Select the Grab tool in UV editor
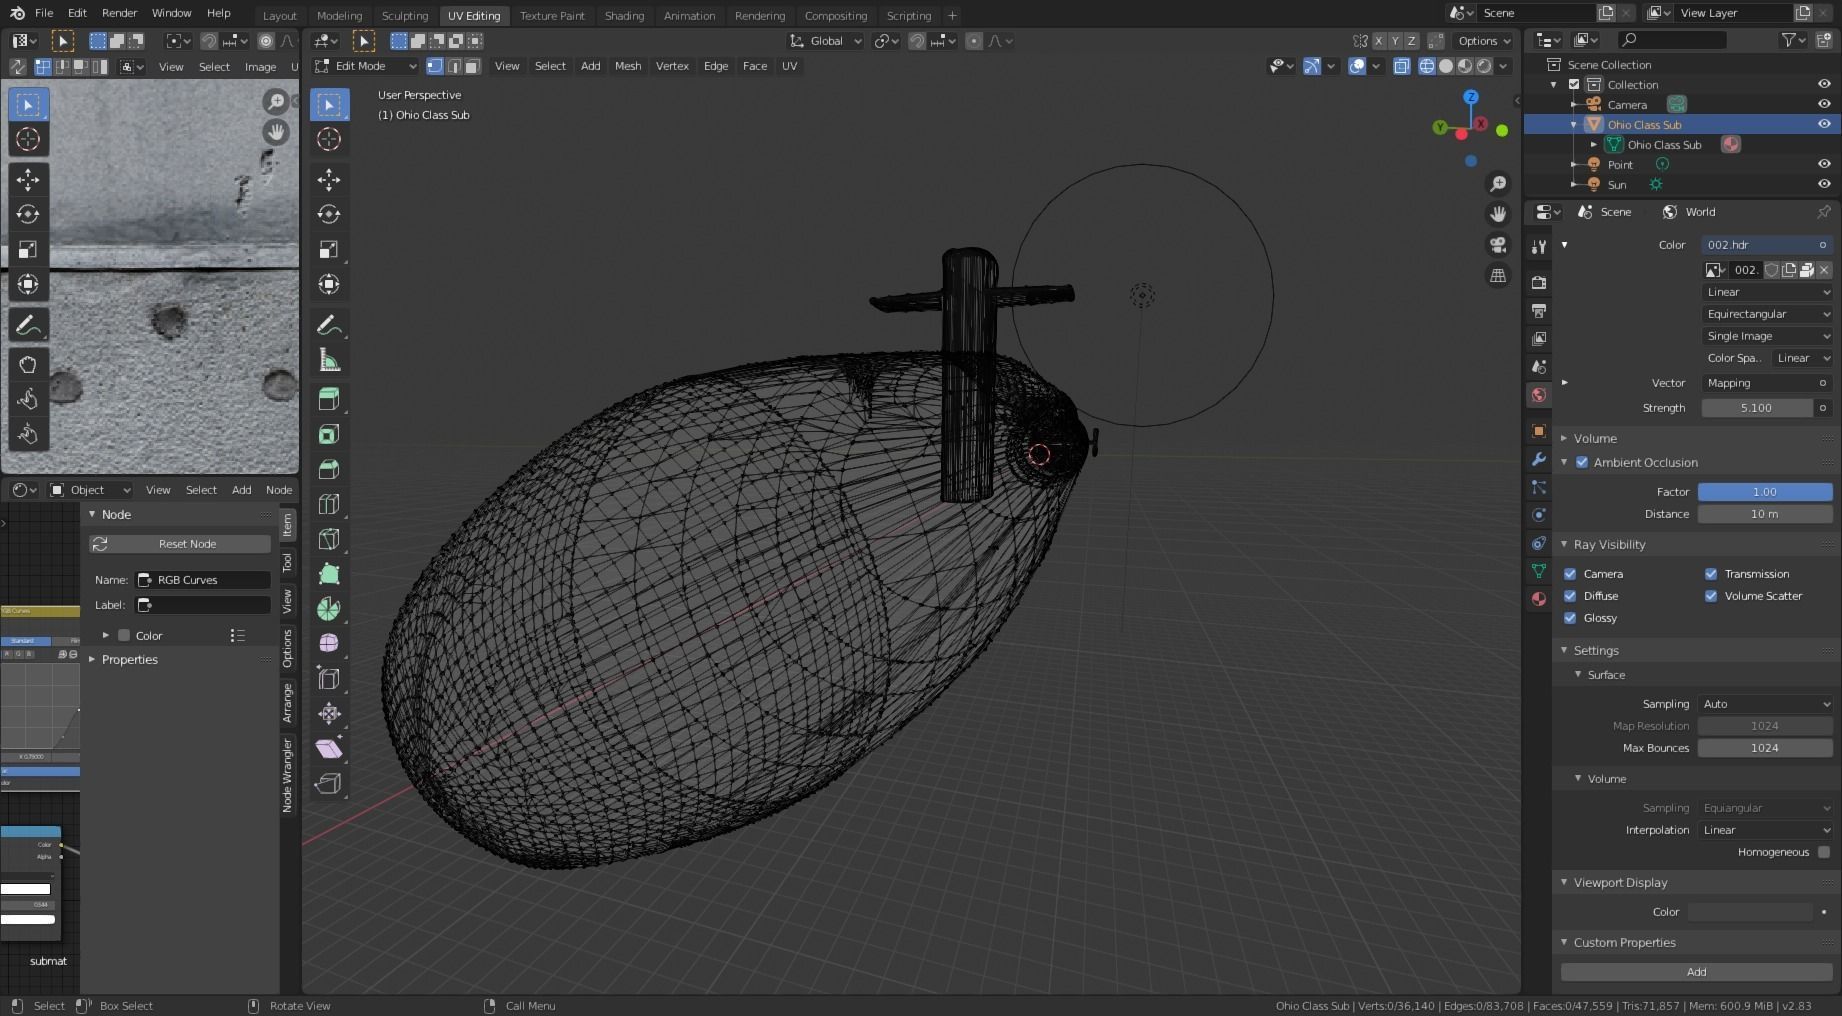The height and width of the screenshot is (1016, 1842). (x=28, y=364)
